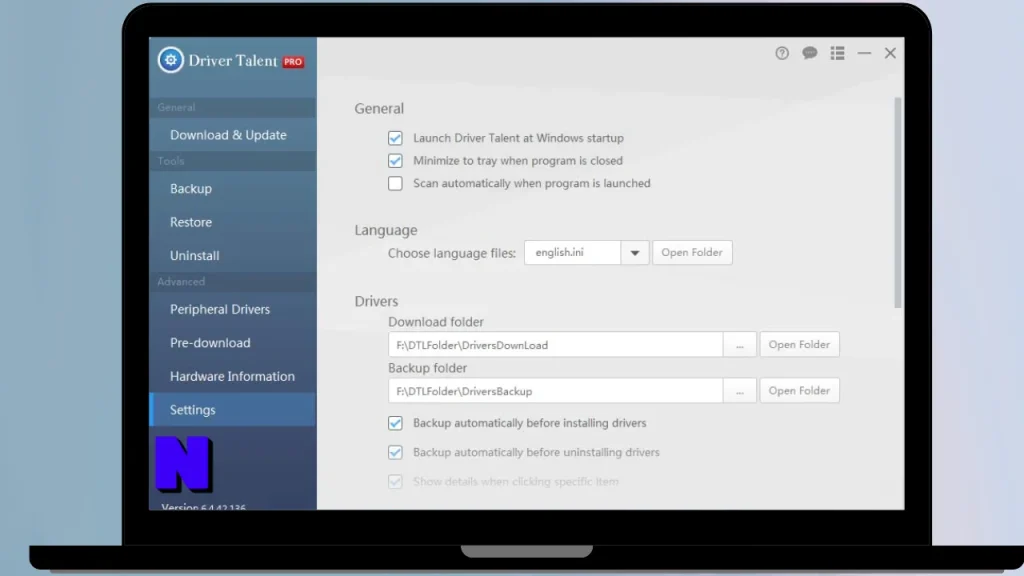Screen dimensions: 1024x576
Task: Click the Tools sidebar category label
Action: [x=171, y=161]
